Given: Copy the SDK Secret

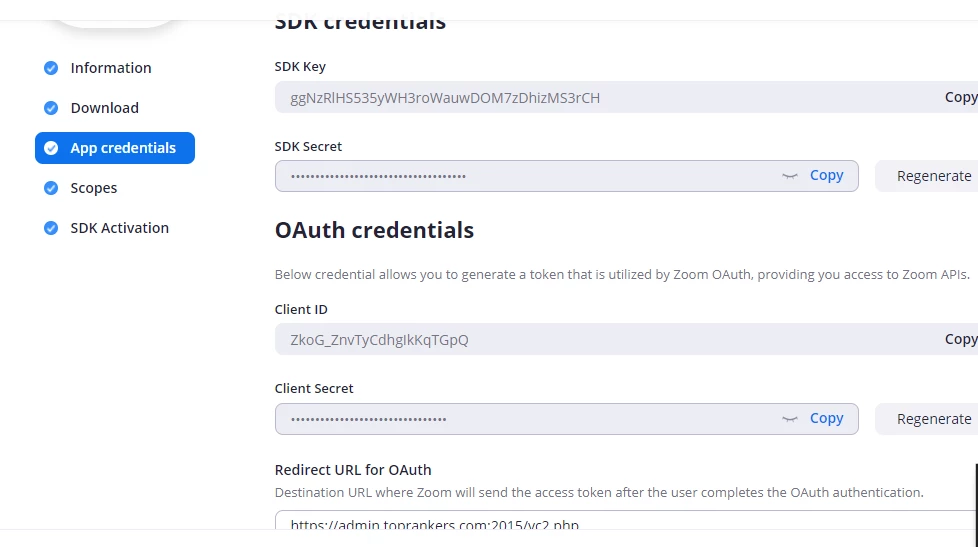Looking at the screenshot, I should pyautogui.click(x=826, y=175).
